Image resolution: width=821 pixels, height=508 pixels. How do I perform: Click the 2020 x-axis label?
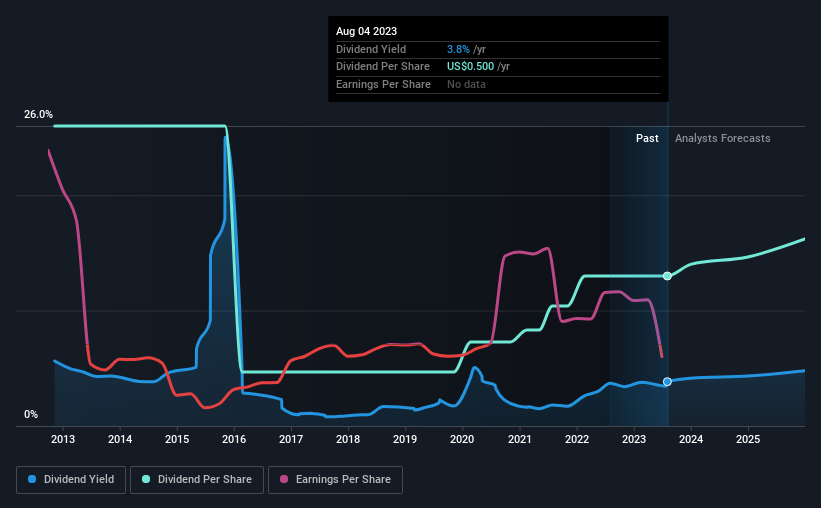pos(462,439)
